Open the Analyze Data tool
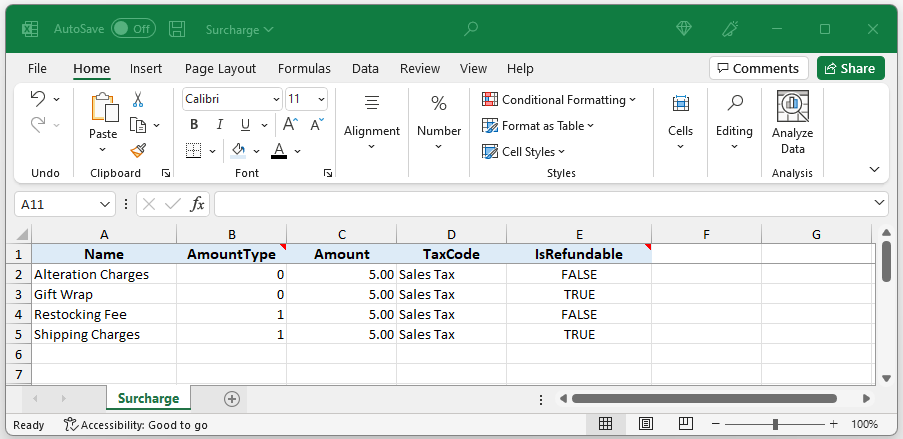 tap(792, 123)
